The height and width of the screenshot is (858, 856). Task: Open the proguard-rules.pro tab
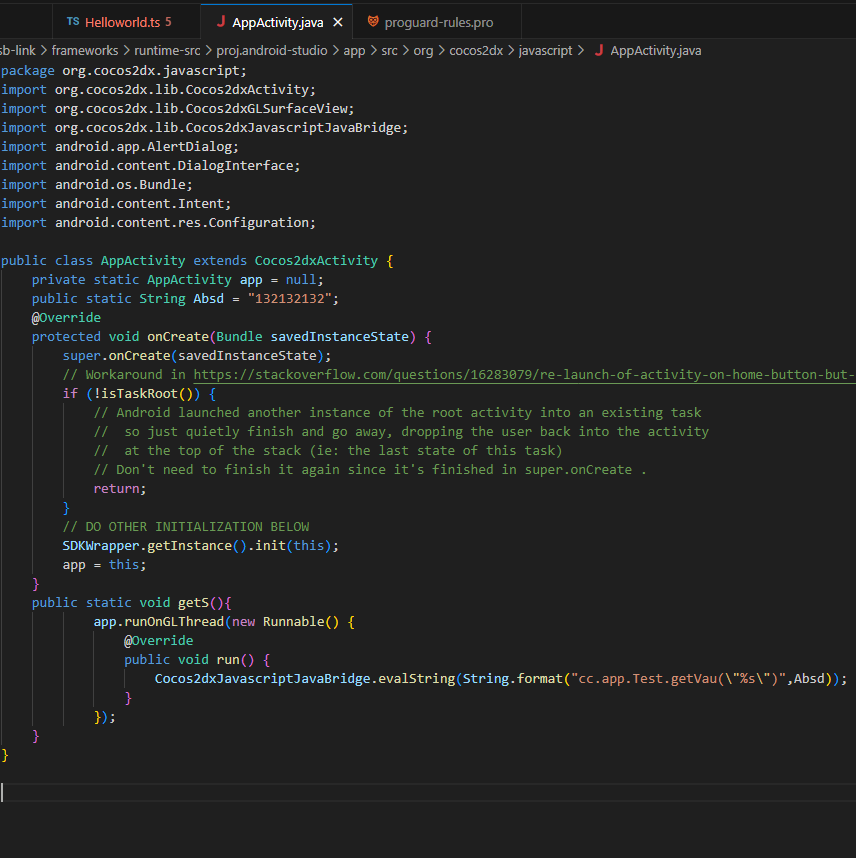[x=438, y=22]
